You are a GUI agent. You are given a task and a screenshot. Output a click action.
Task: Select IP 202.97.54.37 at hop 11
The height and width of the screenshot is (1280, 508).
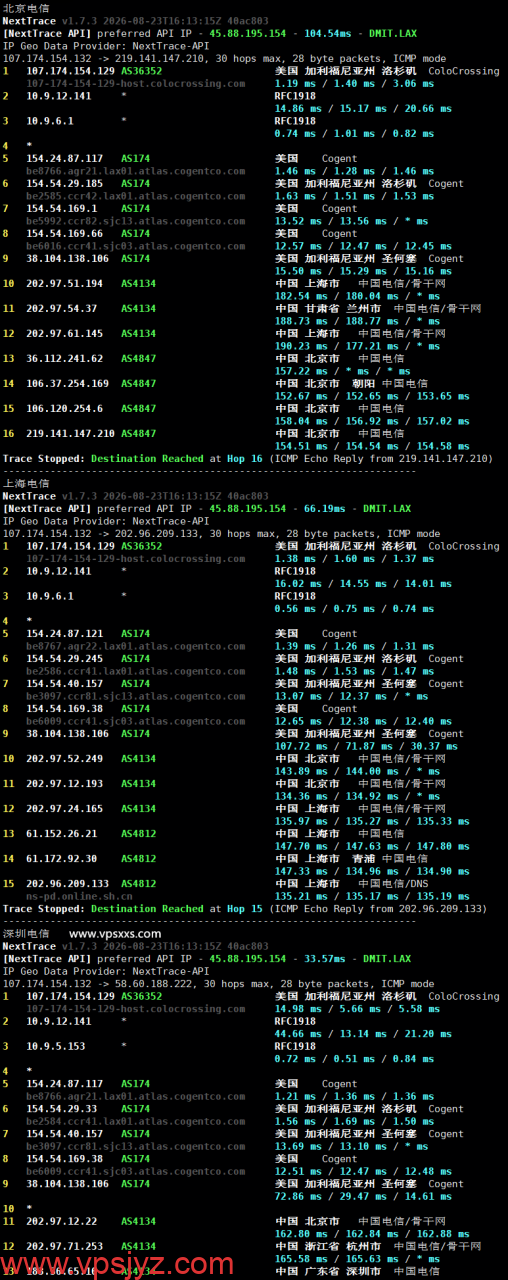pyautogui.click(x=61, y=308)
